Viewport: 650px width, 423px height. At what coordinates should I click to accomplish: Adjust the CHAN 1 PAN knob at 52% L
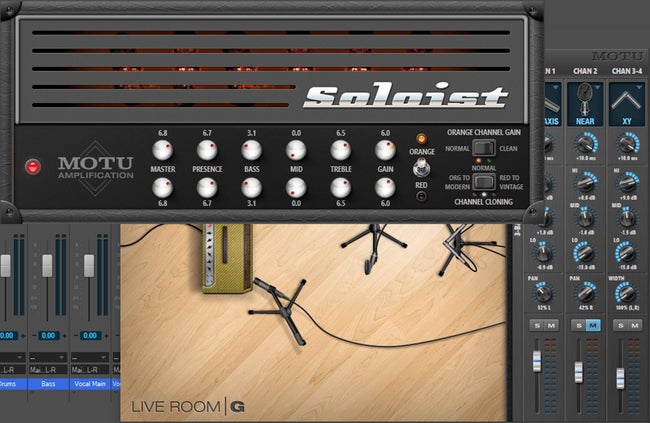[x=543, y=293]
